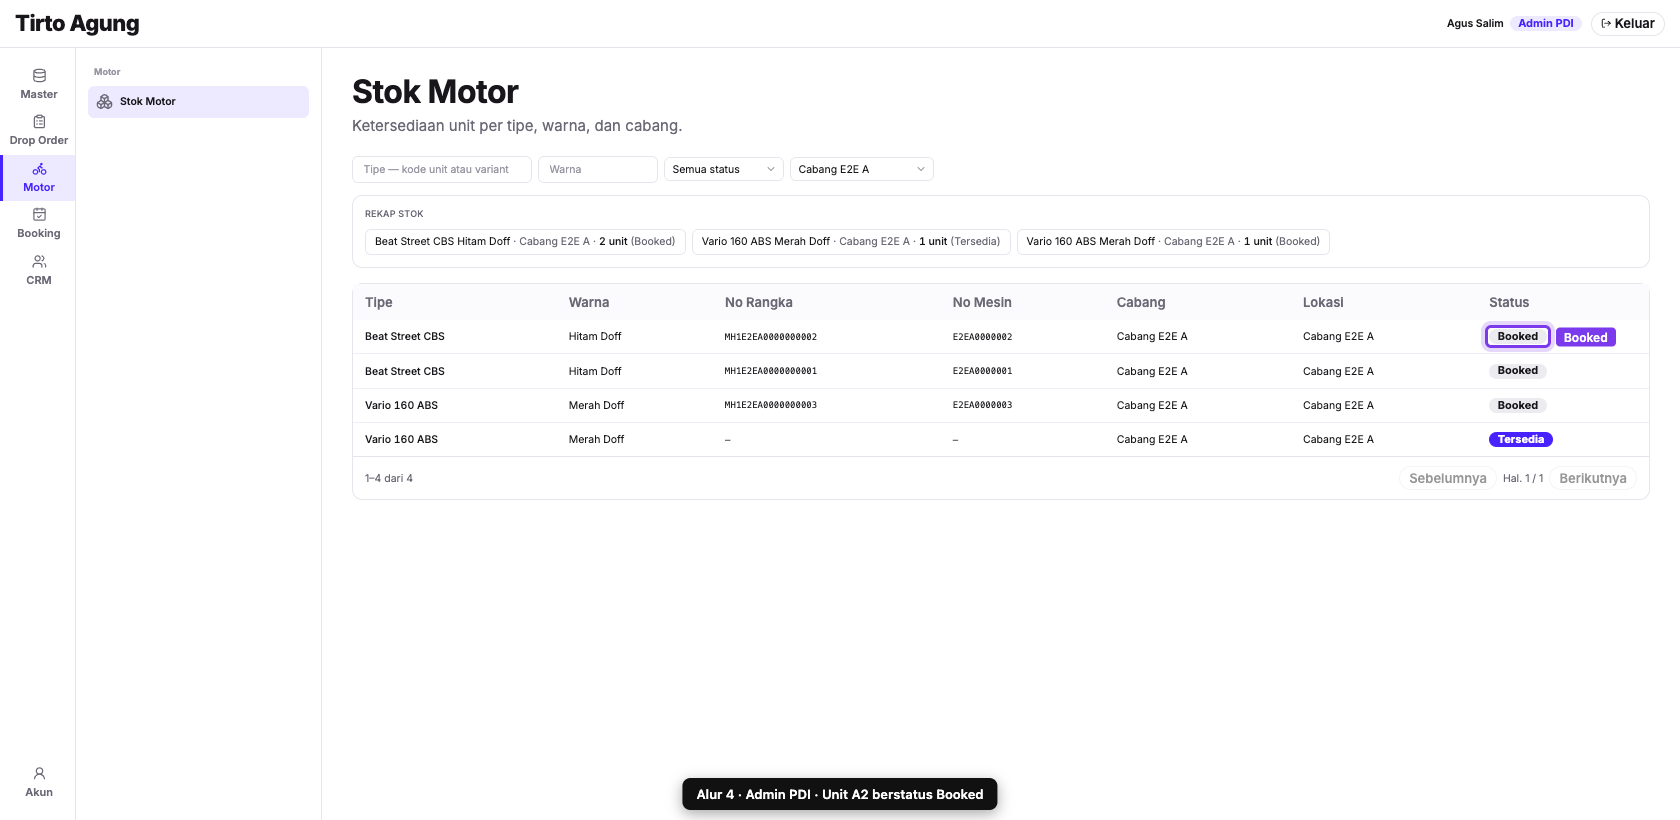Screen dimensions: 1680x820
Task: Open the Booking calendar section
Action: [39, 223]
